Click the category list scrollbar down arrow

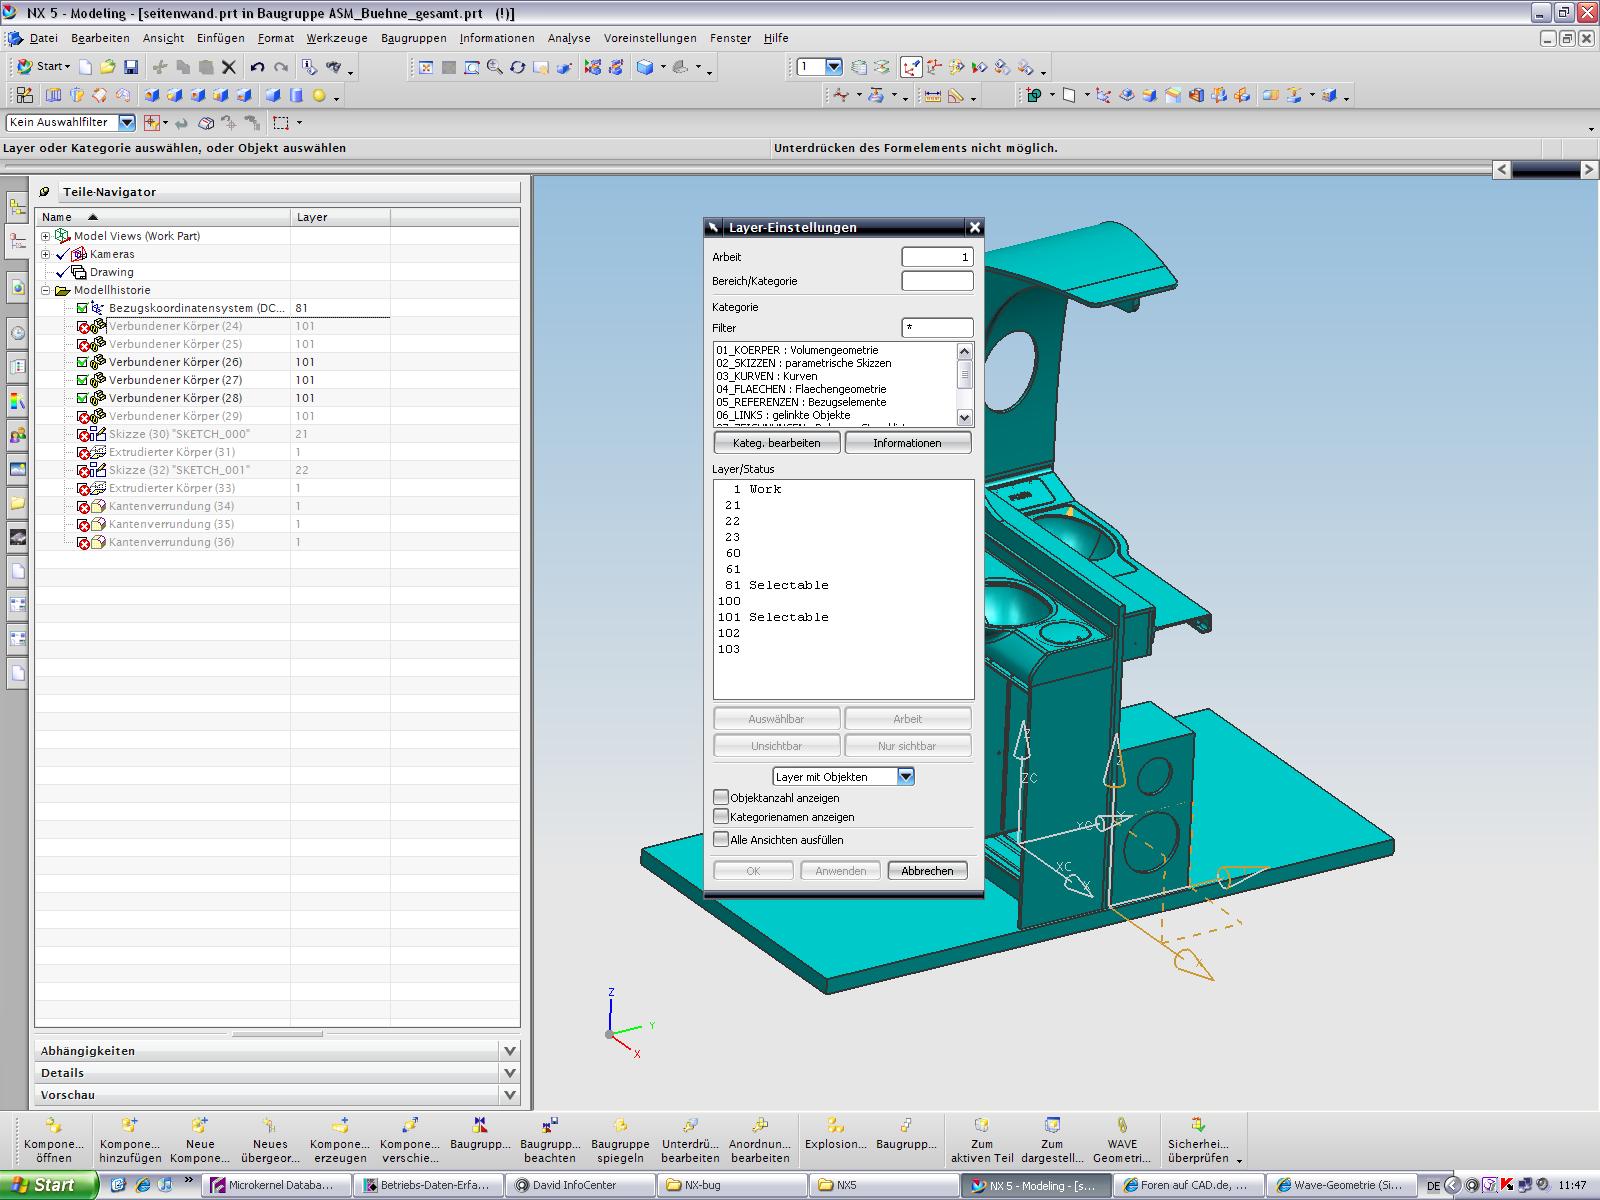[965, 417]
